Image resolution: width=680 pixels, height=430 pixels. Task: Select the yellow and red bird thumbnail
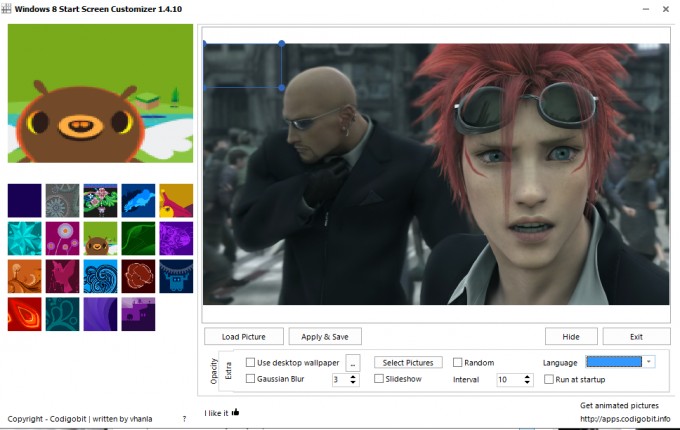[x=176, y=200]
